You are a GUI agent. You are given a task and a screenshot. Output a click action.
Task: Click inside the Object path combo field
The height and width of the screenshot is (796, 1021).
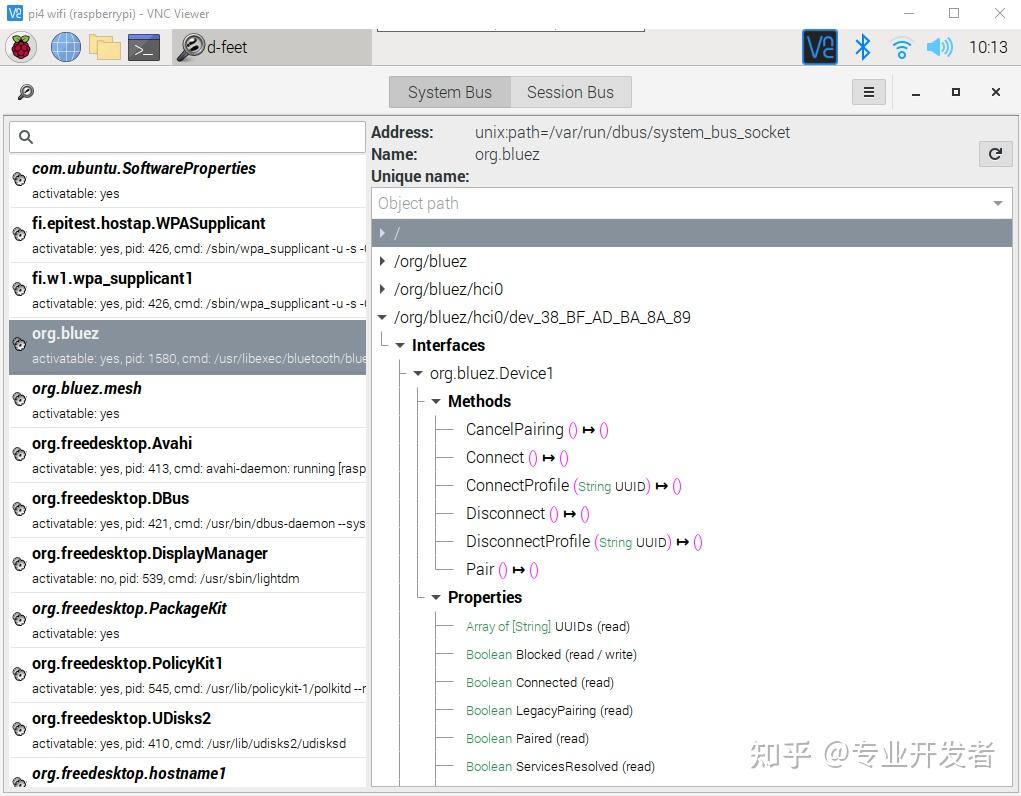click(x=692, y=203)
